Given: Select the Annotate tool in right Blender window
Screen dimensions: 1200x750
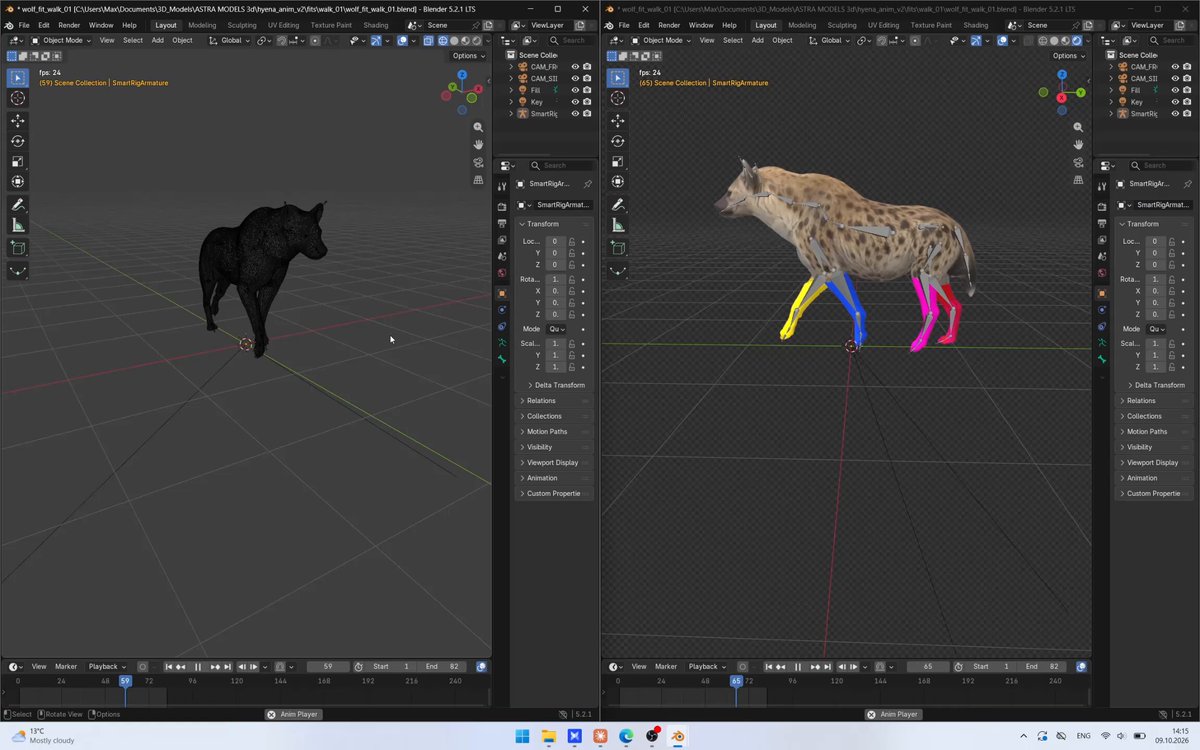Looking at the screenshot, I should coord(618,205).
